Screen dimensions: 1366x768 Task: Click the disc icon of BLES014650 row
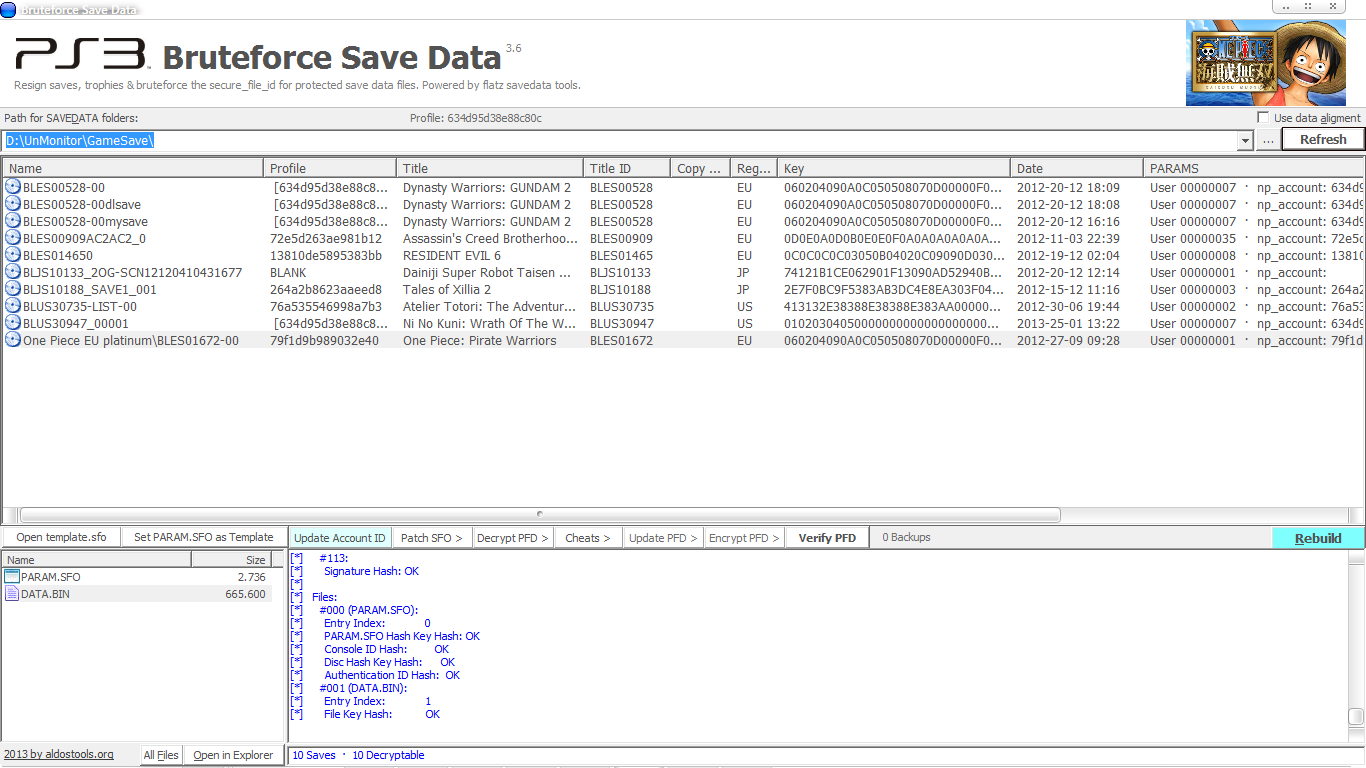coord(13,255)
